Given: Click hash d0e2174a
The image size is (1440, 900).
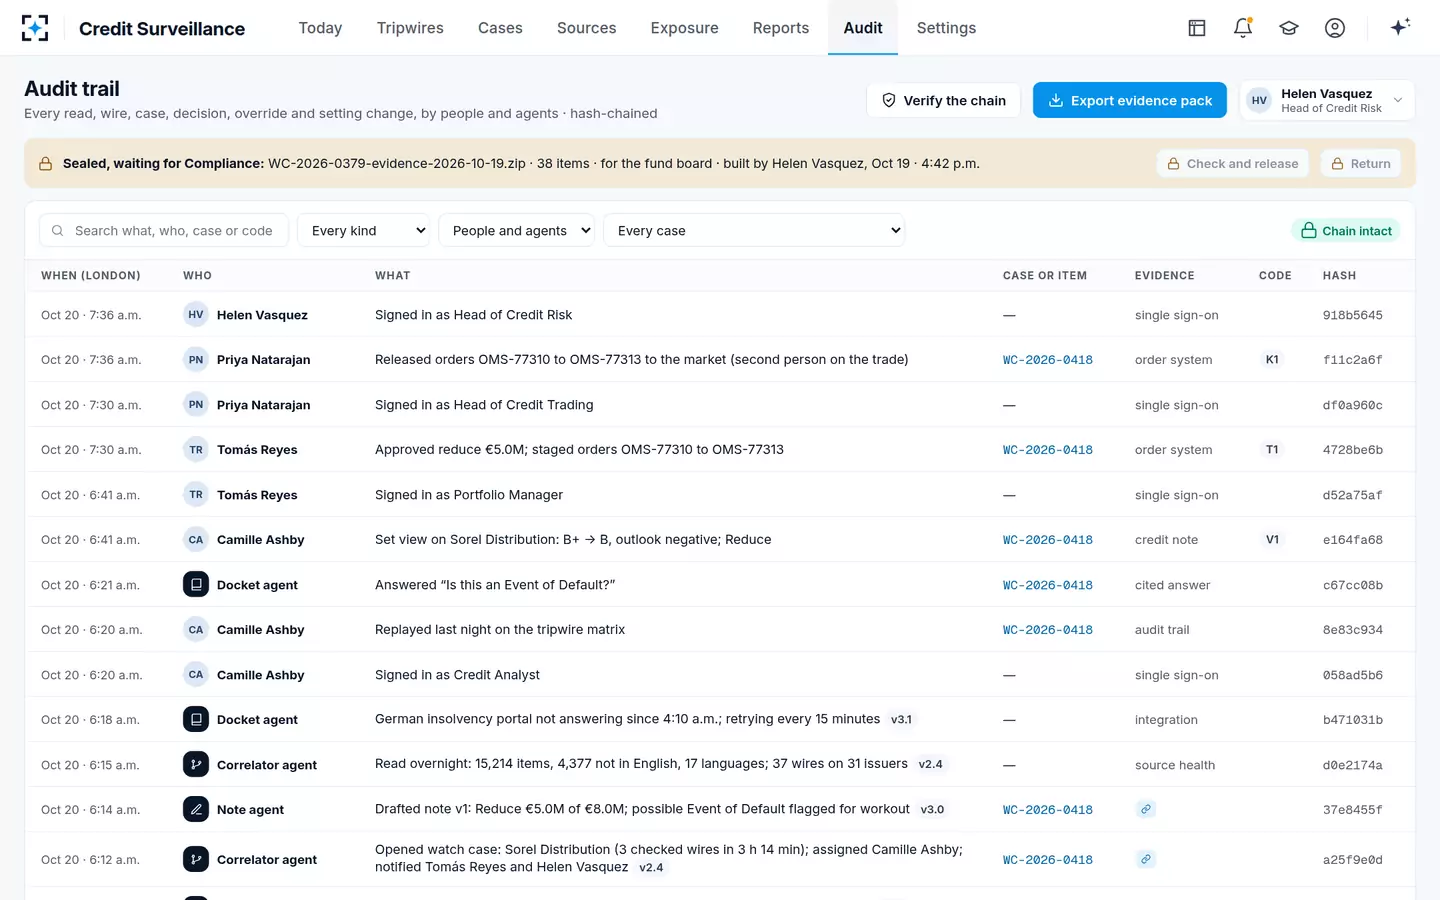Looking at the screenshot, I should pyautogui.click(x=1352, y=765).
